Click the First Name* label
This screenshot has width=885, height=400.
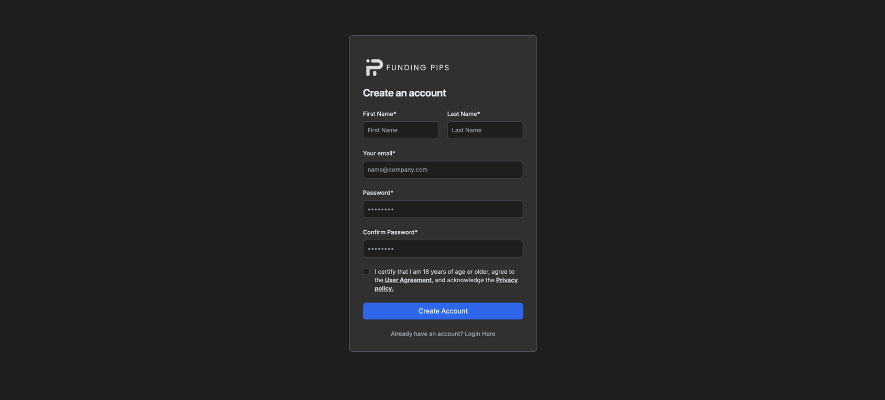[379, 114]
